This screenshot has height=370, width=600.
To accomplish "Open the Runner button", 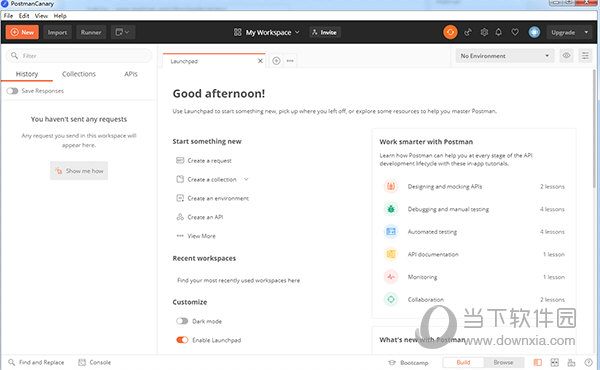I will tap(91, 32).
